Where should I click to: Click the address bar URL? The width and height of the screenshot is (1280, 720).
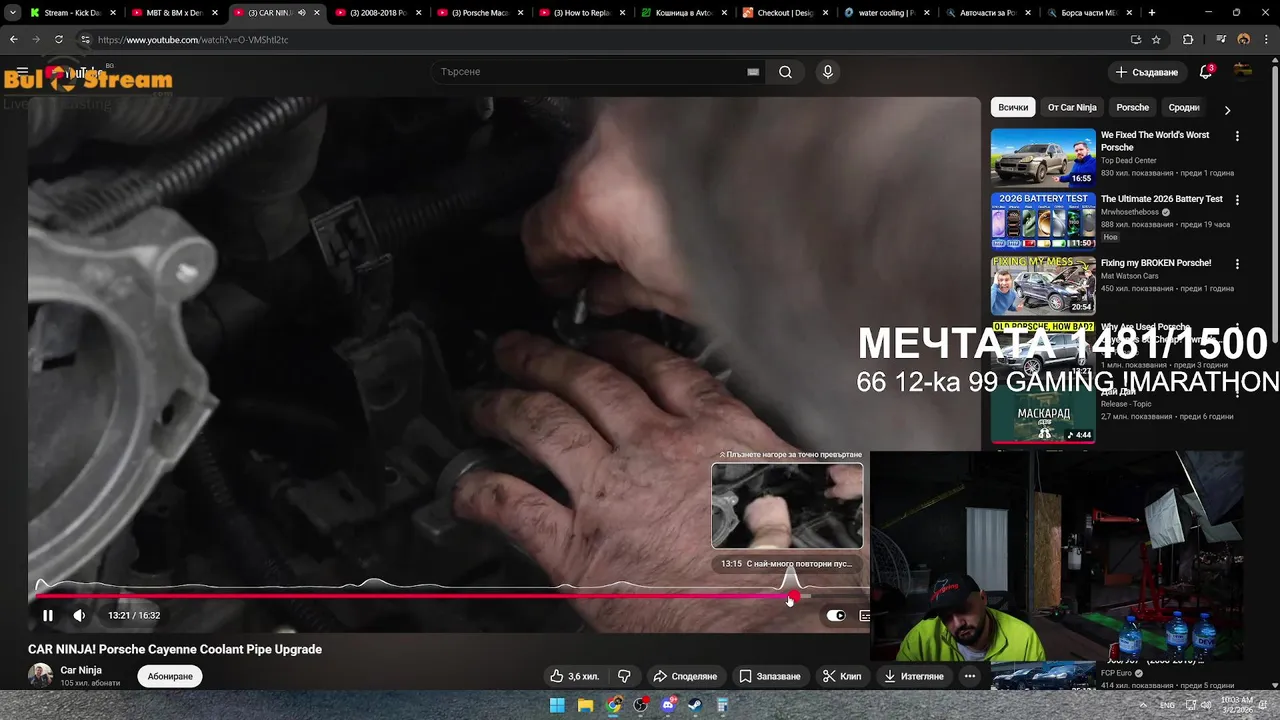point(193,40)
